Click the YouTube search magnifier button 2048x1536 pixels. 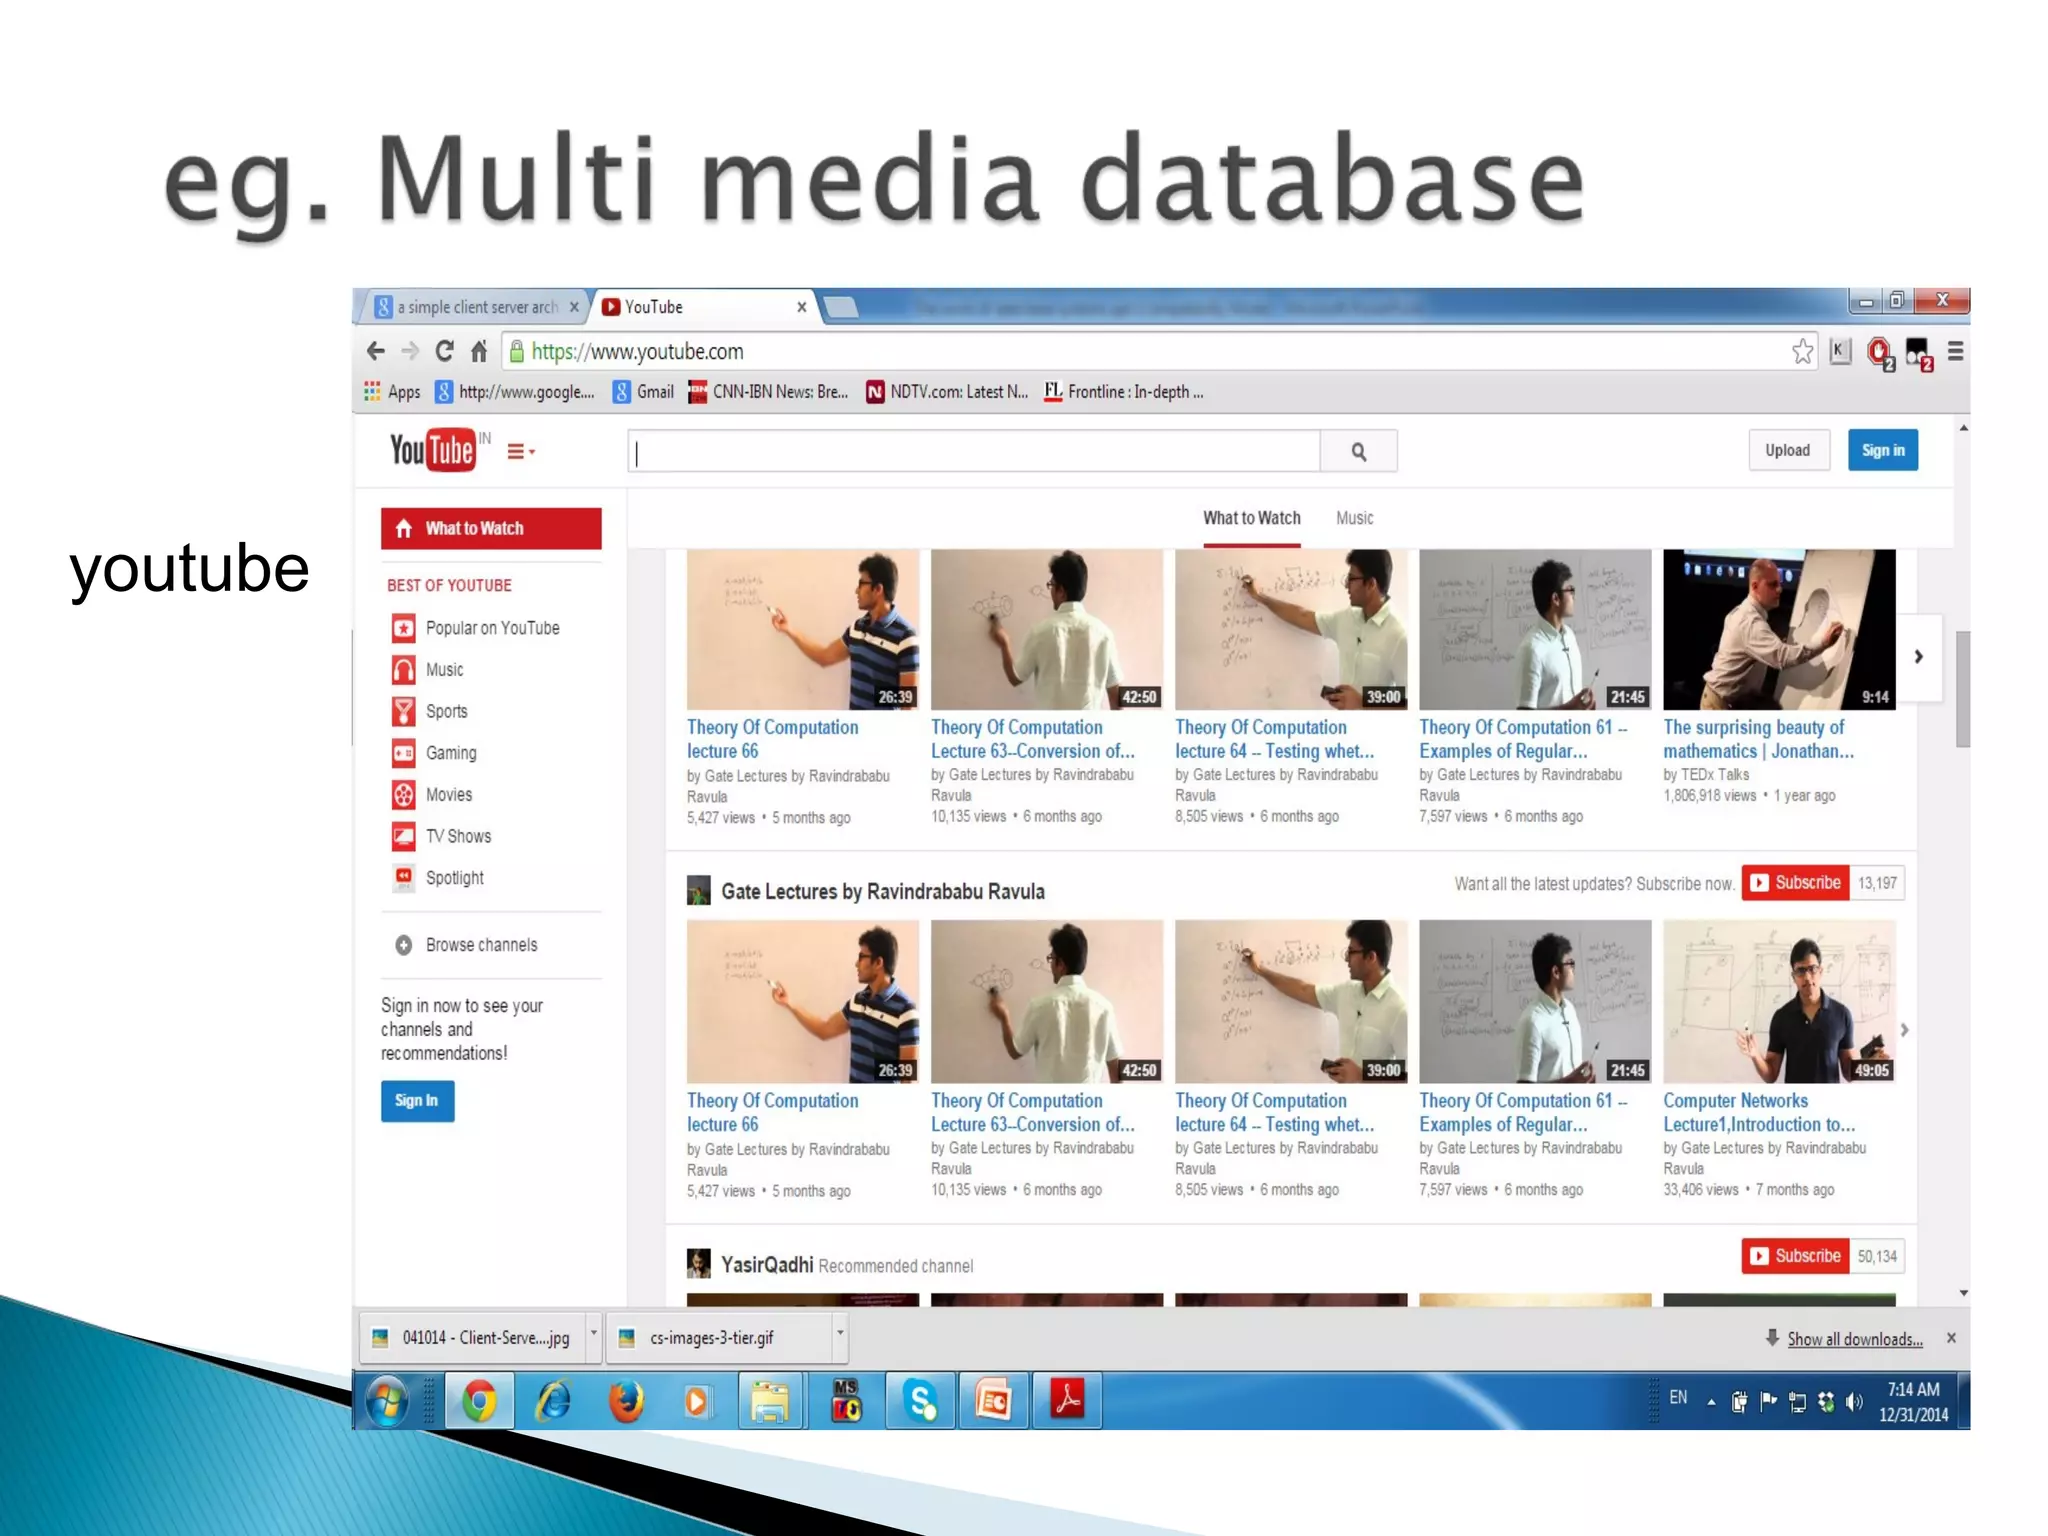click(1358, 452)
